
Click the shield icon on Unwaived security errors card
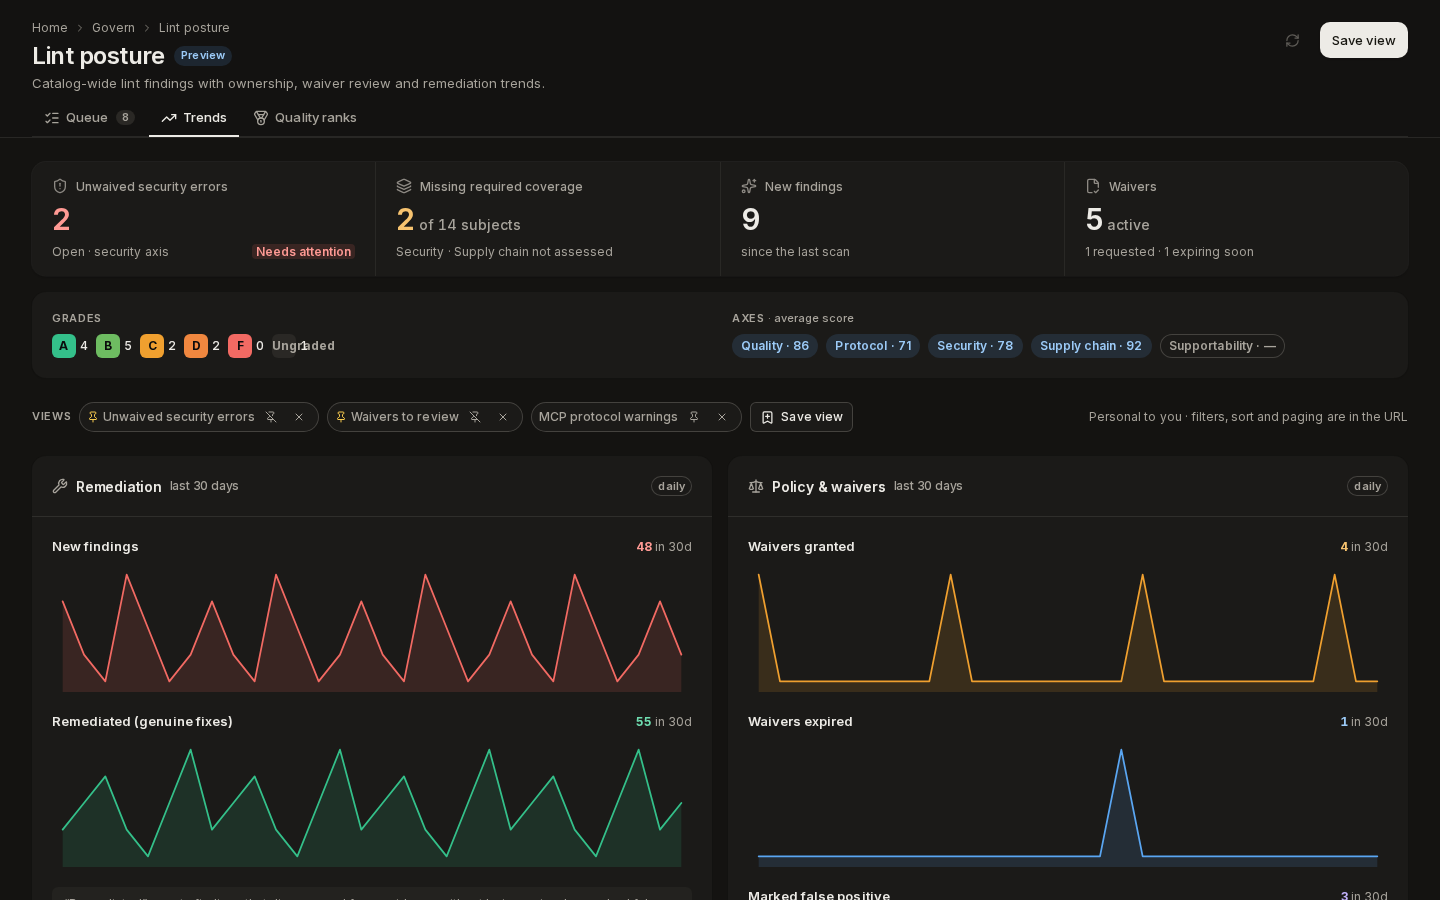pyautogui.click(x=60, y=186)
